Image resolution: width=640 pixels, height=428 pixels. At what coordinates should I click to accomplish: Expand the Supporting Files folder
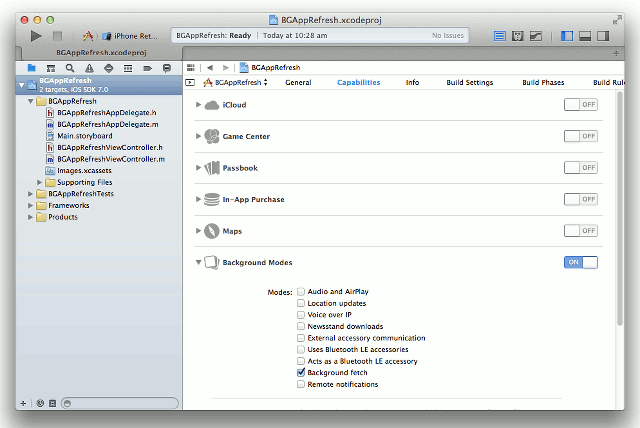point(40,182)
